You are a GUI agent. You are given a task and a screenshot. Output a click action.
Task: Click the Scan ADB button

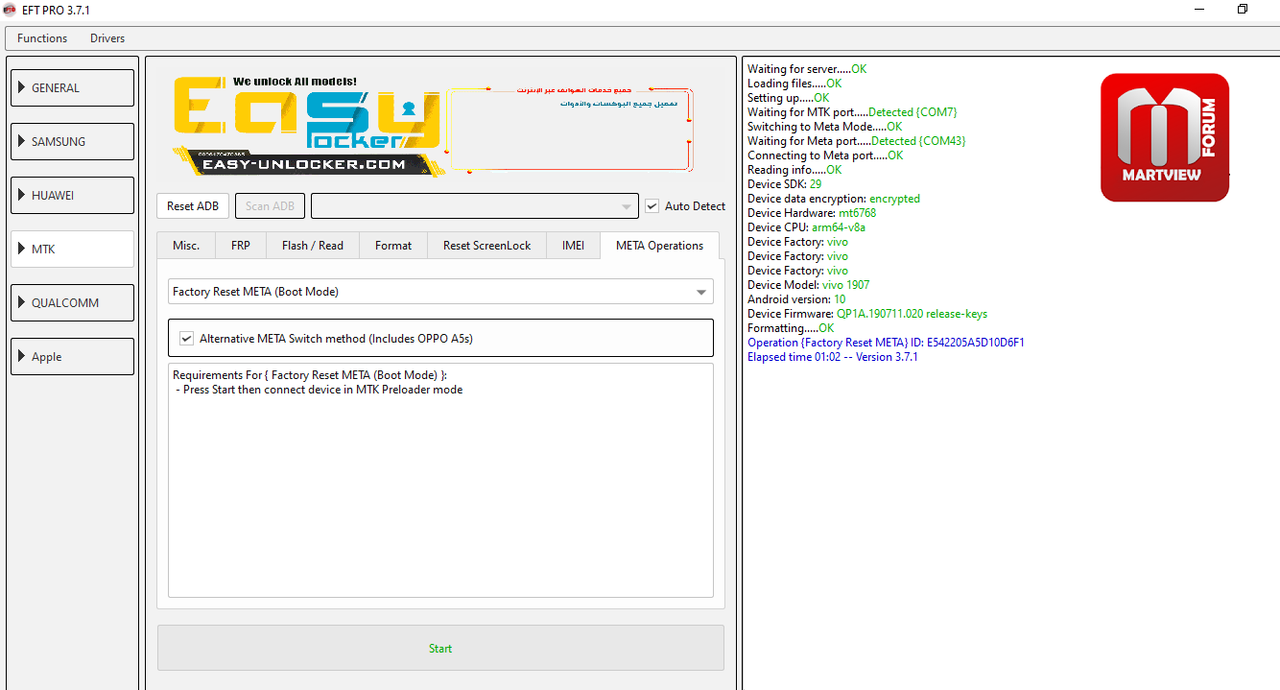pyautogui.click(x=270, y=206)
